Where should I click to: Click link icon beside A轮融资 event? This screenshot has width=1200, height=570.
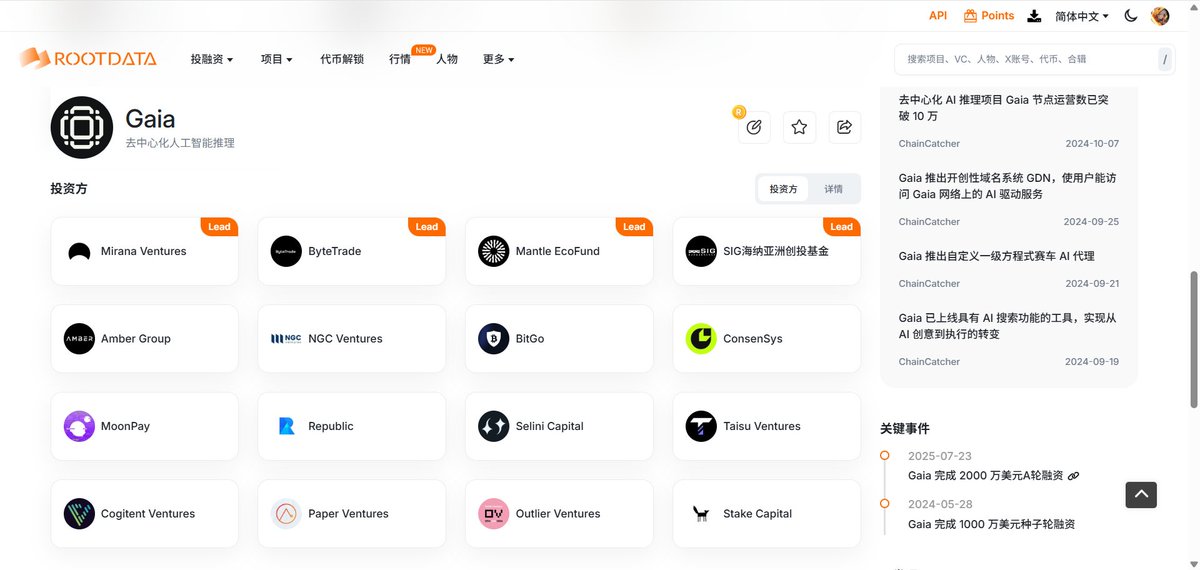pyautogui.click(x=1073, y=476)
